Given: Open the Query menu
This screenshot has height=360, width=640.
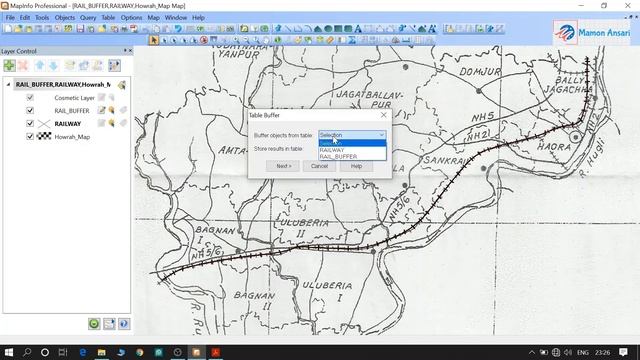Looking at the screenshot, I should (88, 18).
